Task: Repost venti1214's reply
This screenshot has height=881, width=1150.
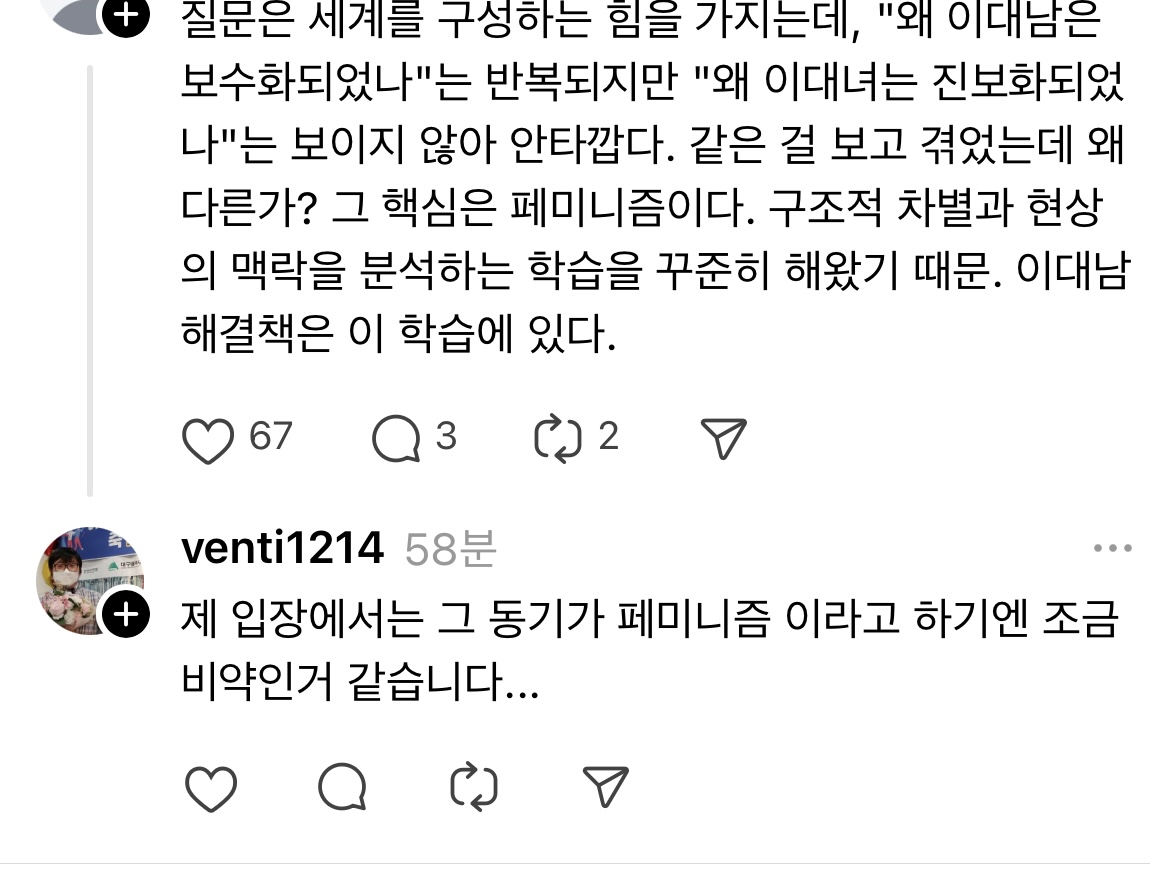Action: (474, 787)
